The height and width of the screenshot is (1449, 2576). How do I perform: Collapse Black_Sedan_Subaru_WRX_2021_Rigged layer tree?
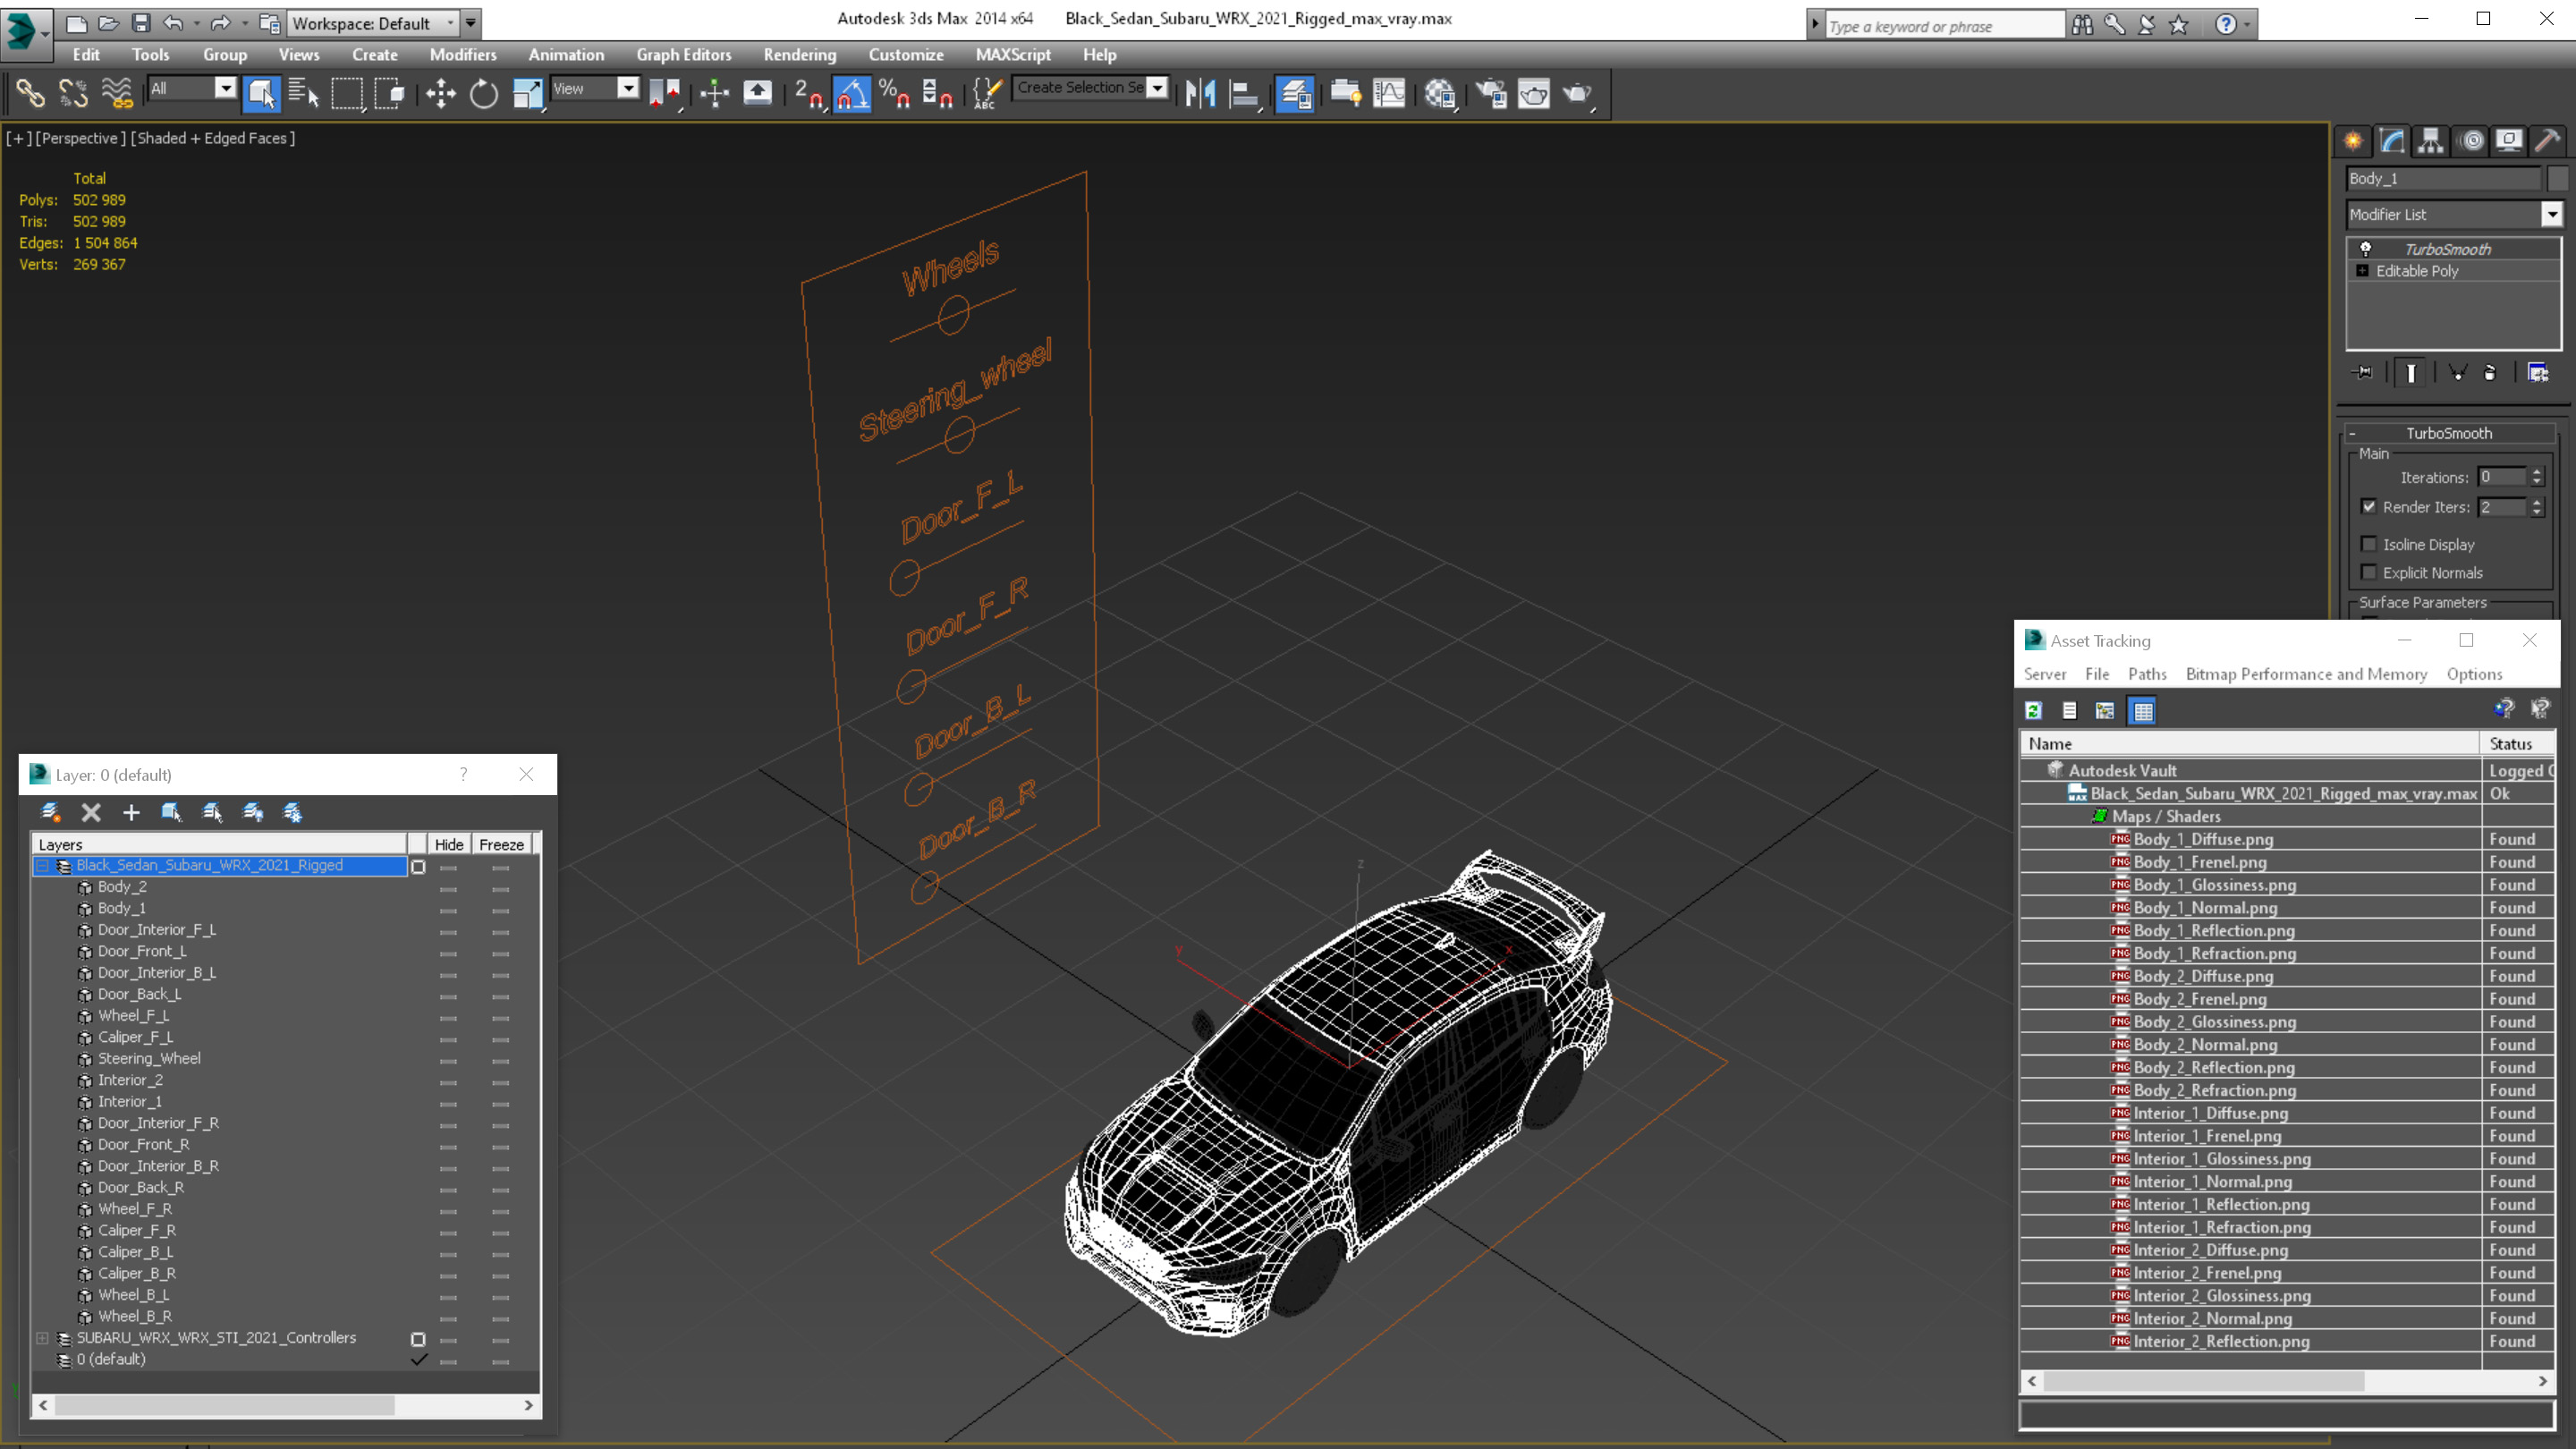coord(43,866)
